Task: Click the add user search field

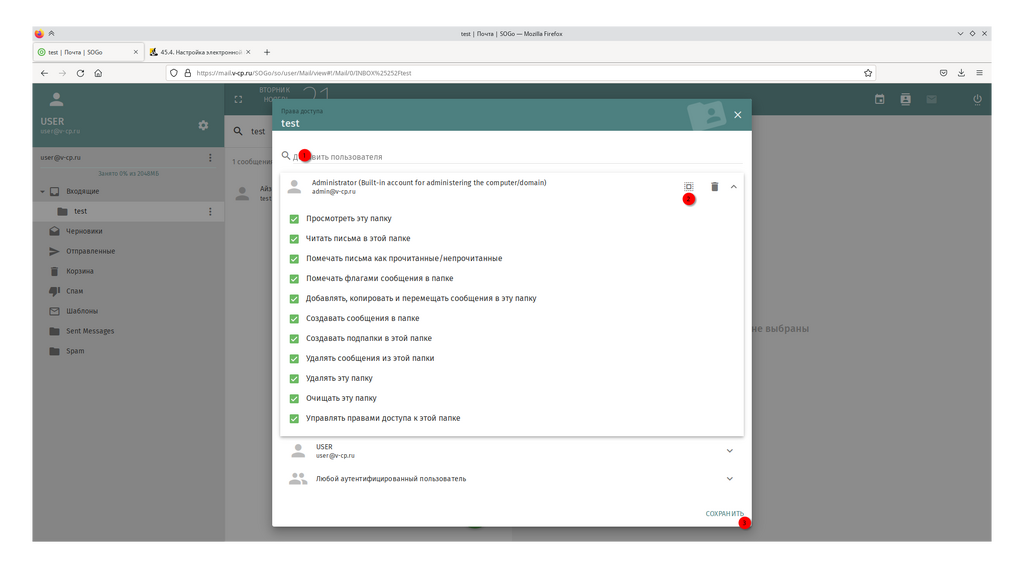Action: pos(510,156)
